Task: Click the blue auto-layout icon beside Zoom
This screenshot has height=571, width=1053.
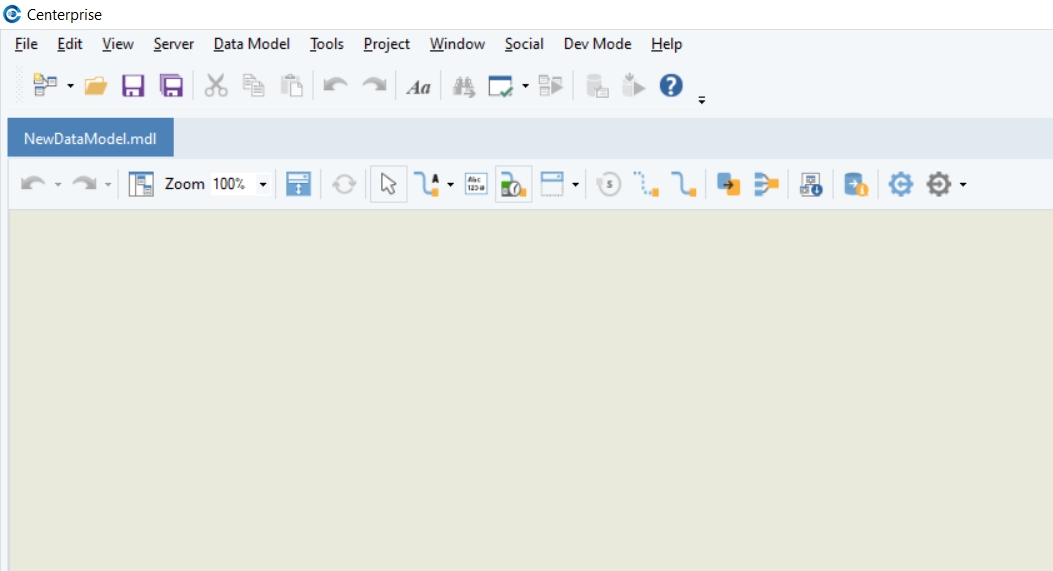Action: point(299,184)
